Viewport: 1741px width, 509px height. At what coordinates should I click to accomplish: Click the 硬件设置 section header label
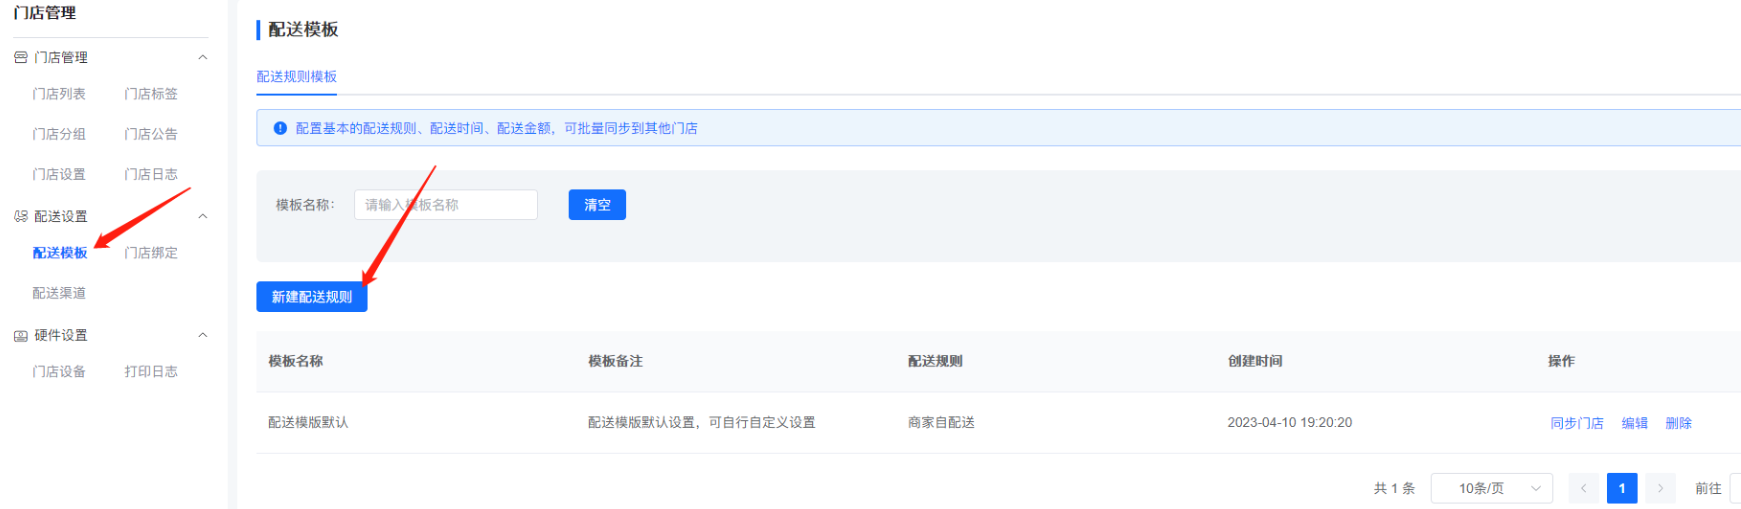pos(61,335)
